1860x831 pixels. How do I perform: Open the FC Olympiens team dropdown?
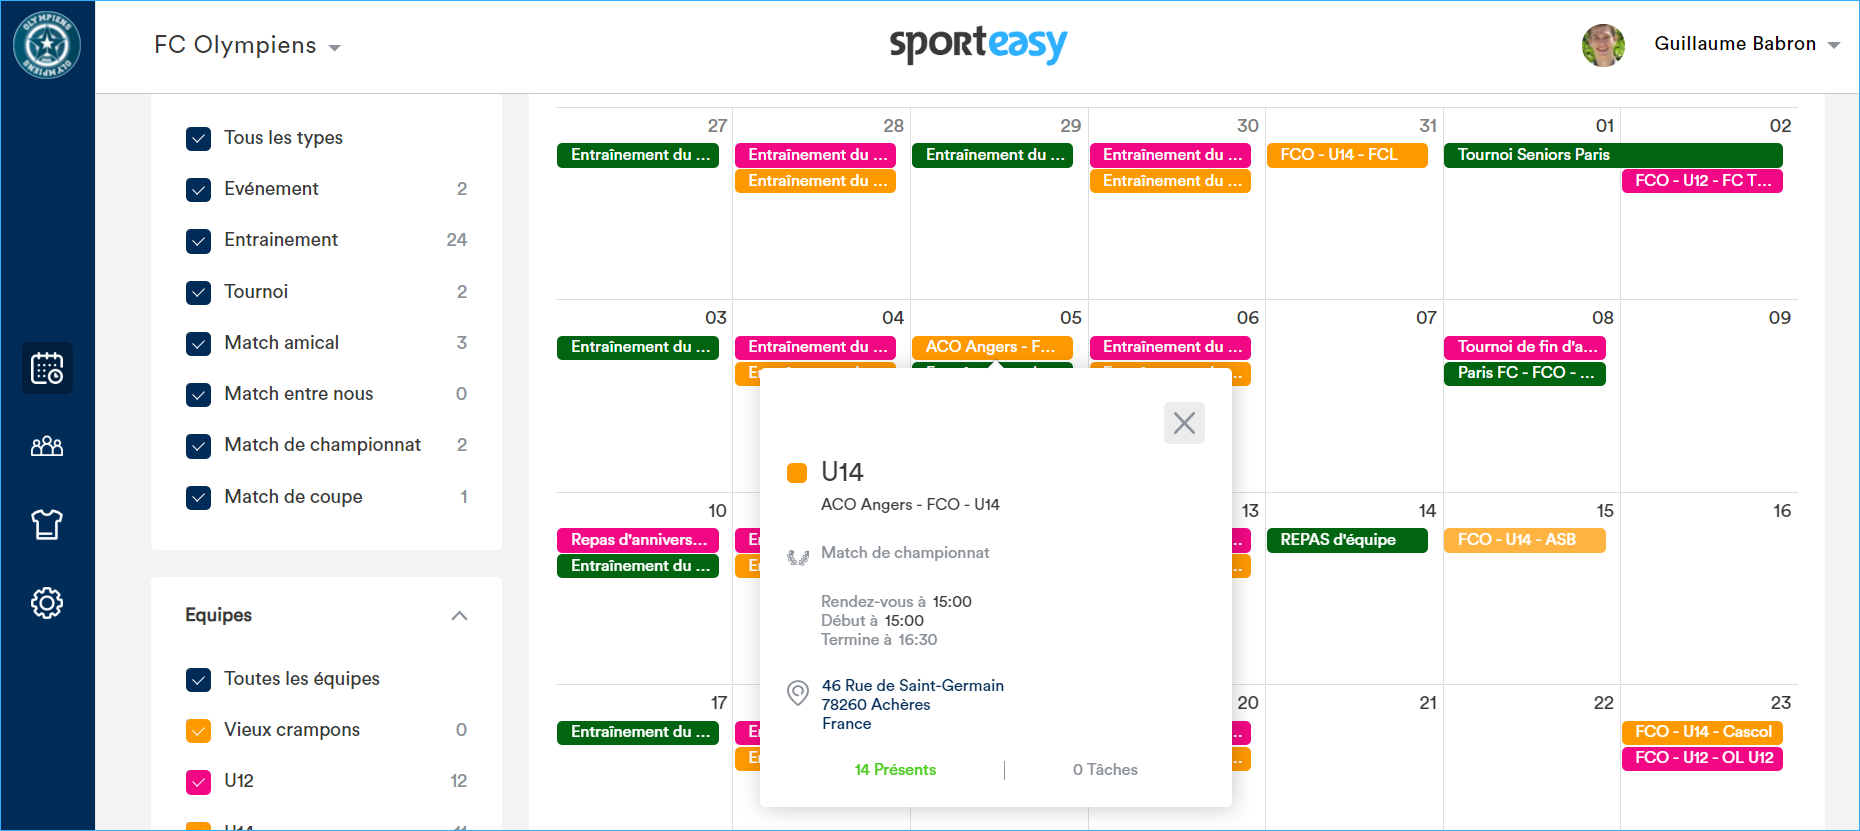pos(247,45)
